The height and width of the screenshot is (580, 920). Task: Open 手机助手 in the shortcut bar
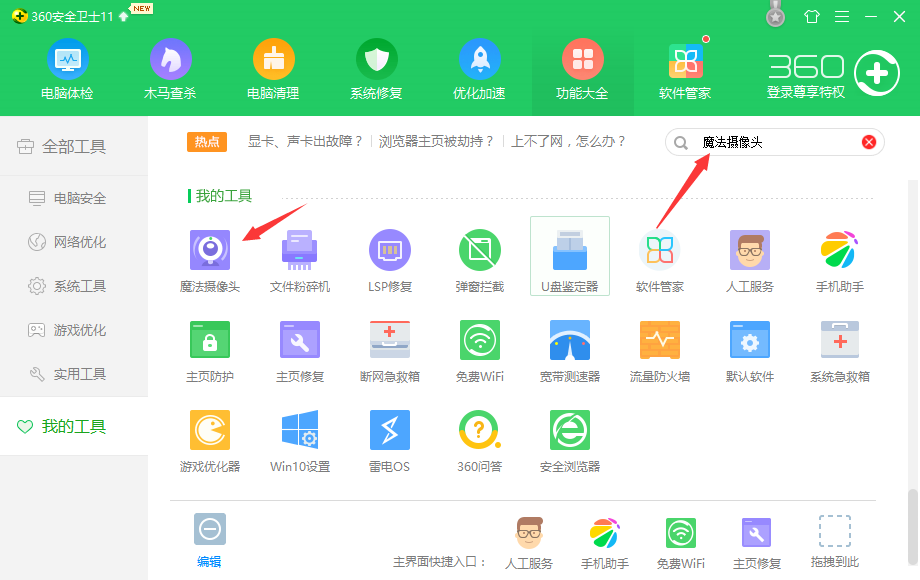point(604,542)
